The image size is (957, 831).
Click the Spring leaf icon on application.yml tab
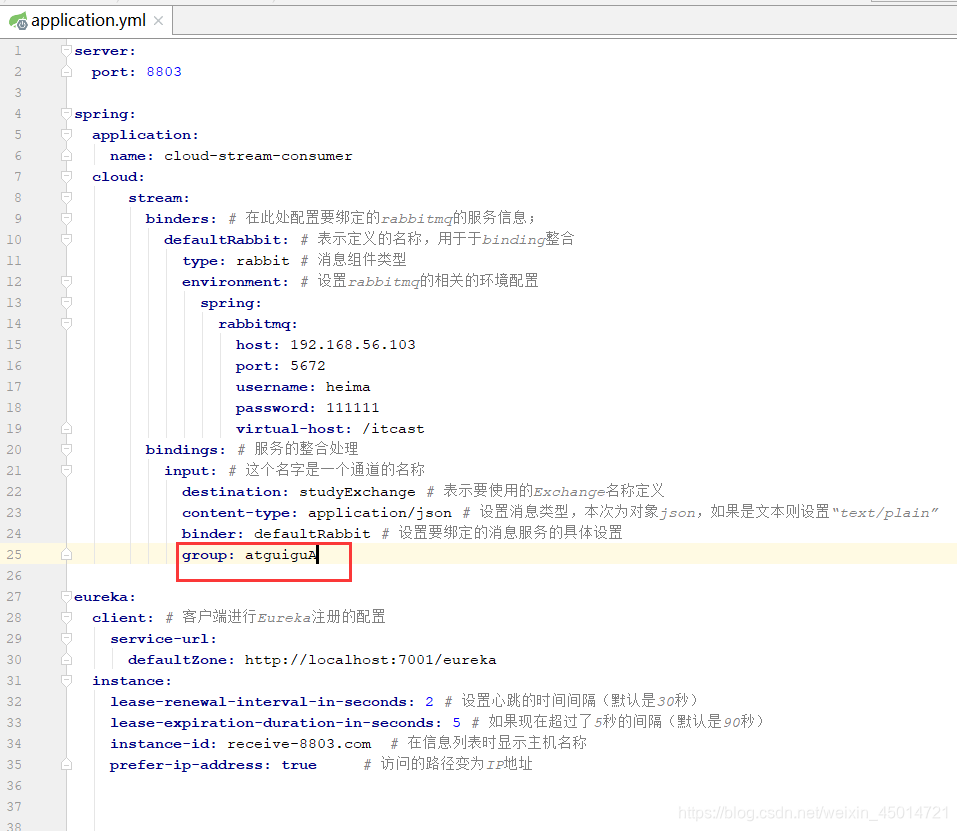[x=18, y=21]
